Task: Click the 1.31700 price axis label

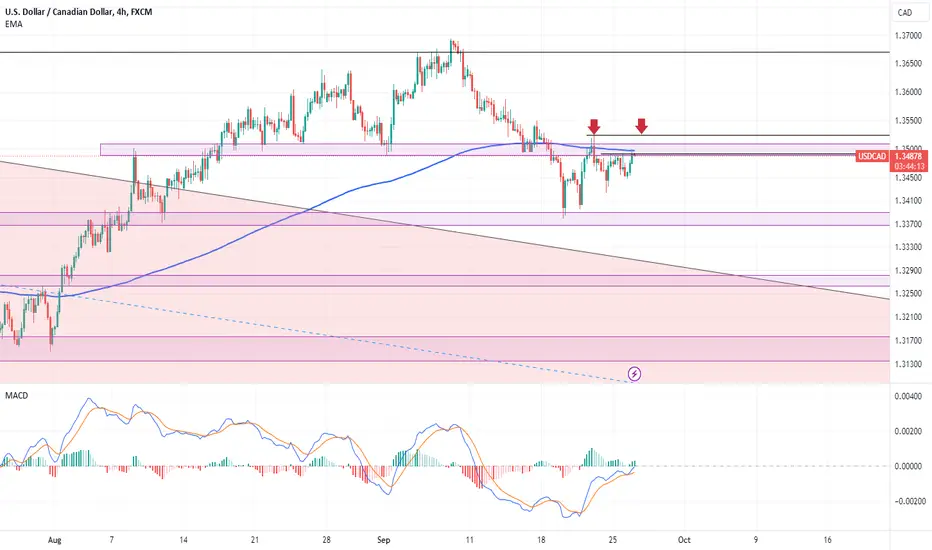Action: 908,341
